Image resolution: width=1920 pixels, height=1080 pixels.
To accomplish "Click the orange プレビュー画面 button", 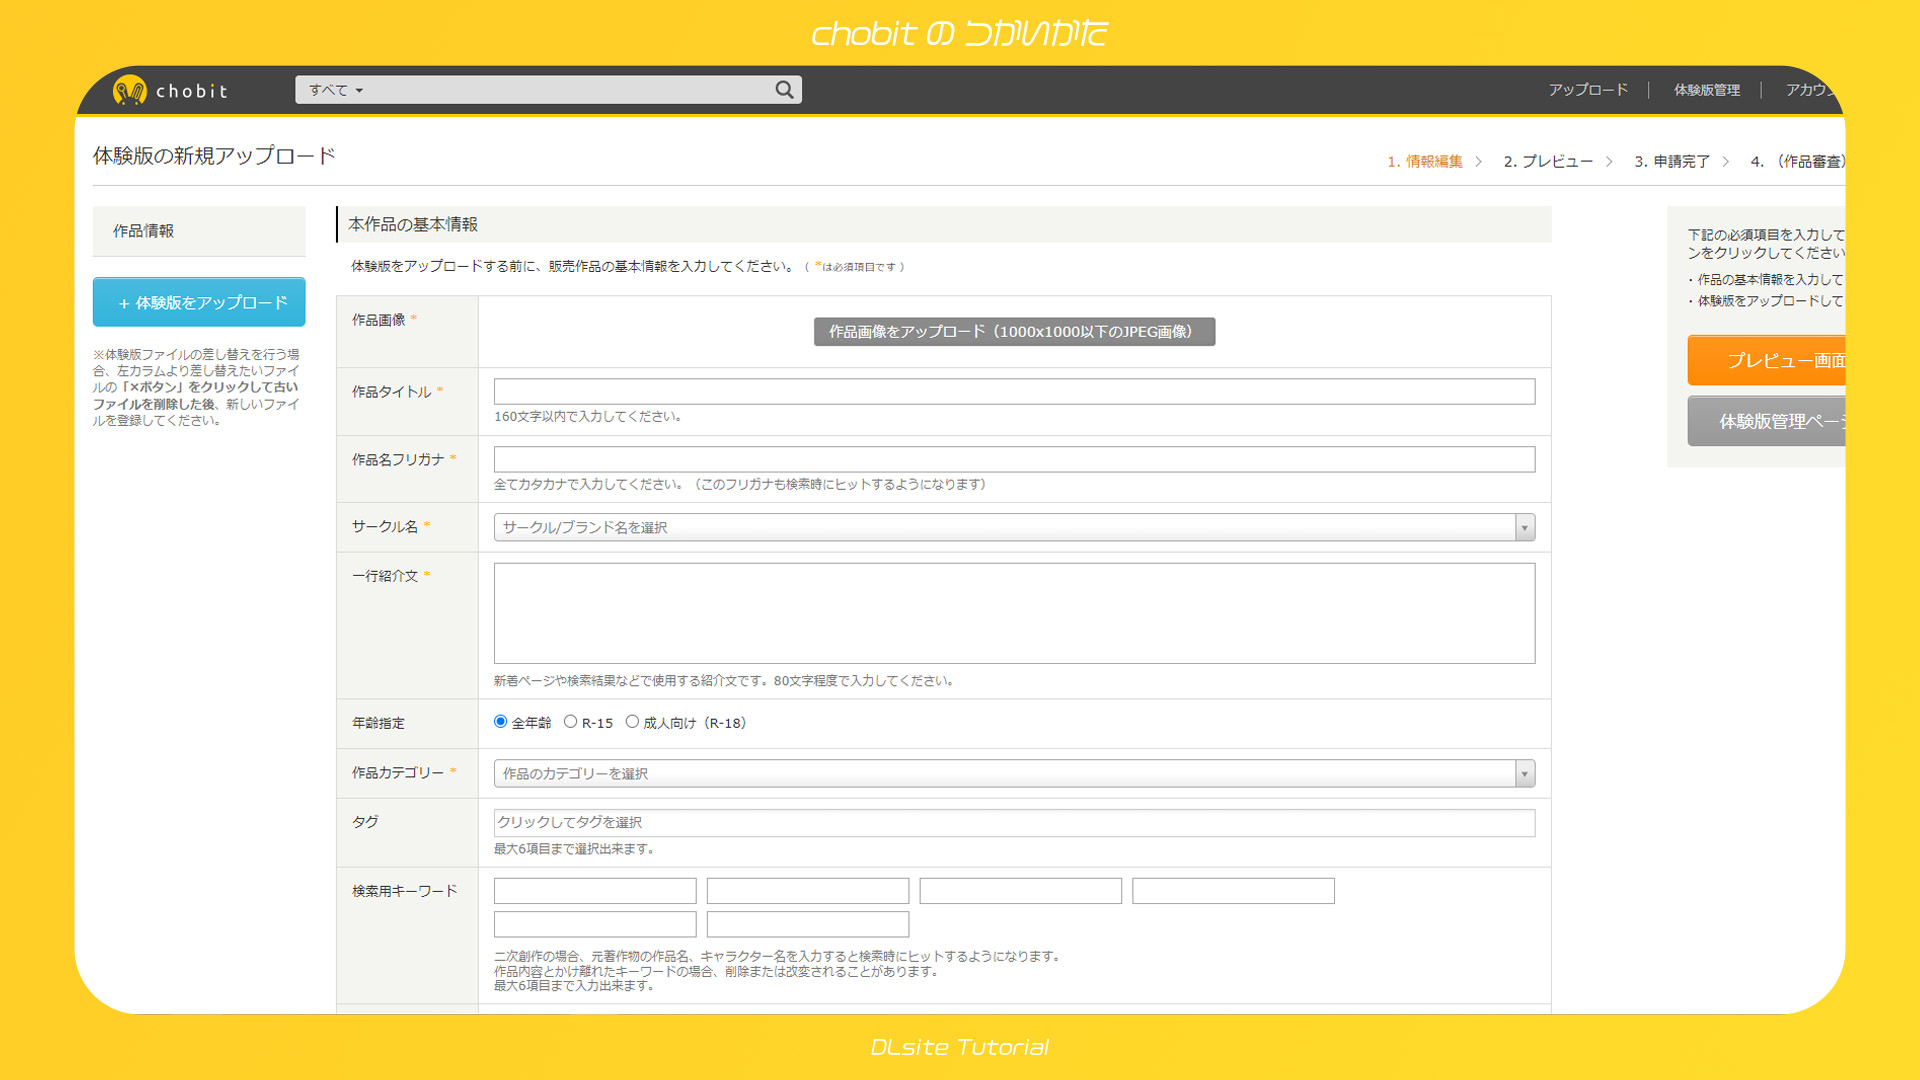I will point(1766,360).
